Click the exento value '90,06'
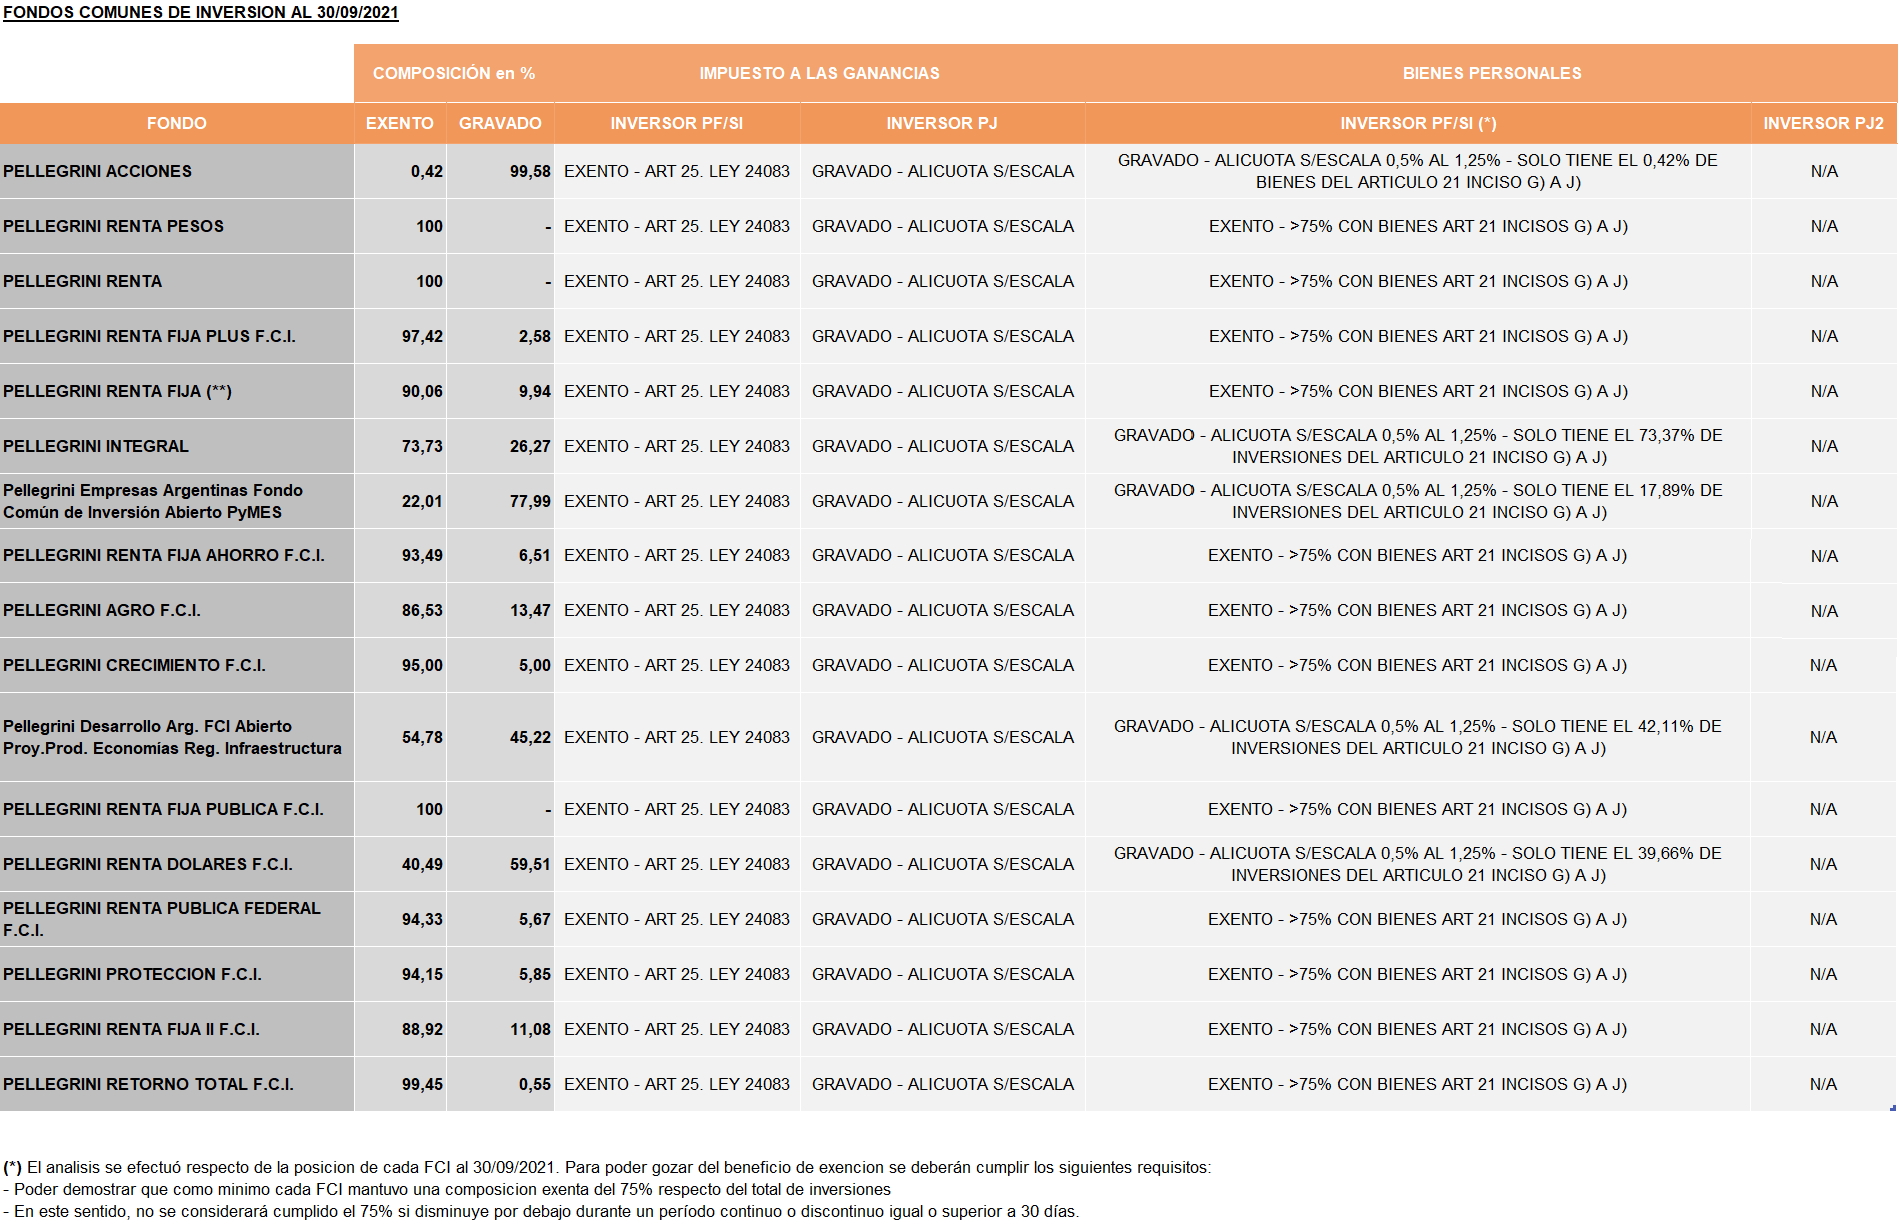 point(422,391)
